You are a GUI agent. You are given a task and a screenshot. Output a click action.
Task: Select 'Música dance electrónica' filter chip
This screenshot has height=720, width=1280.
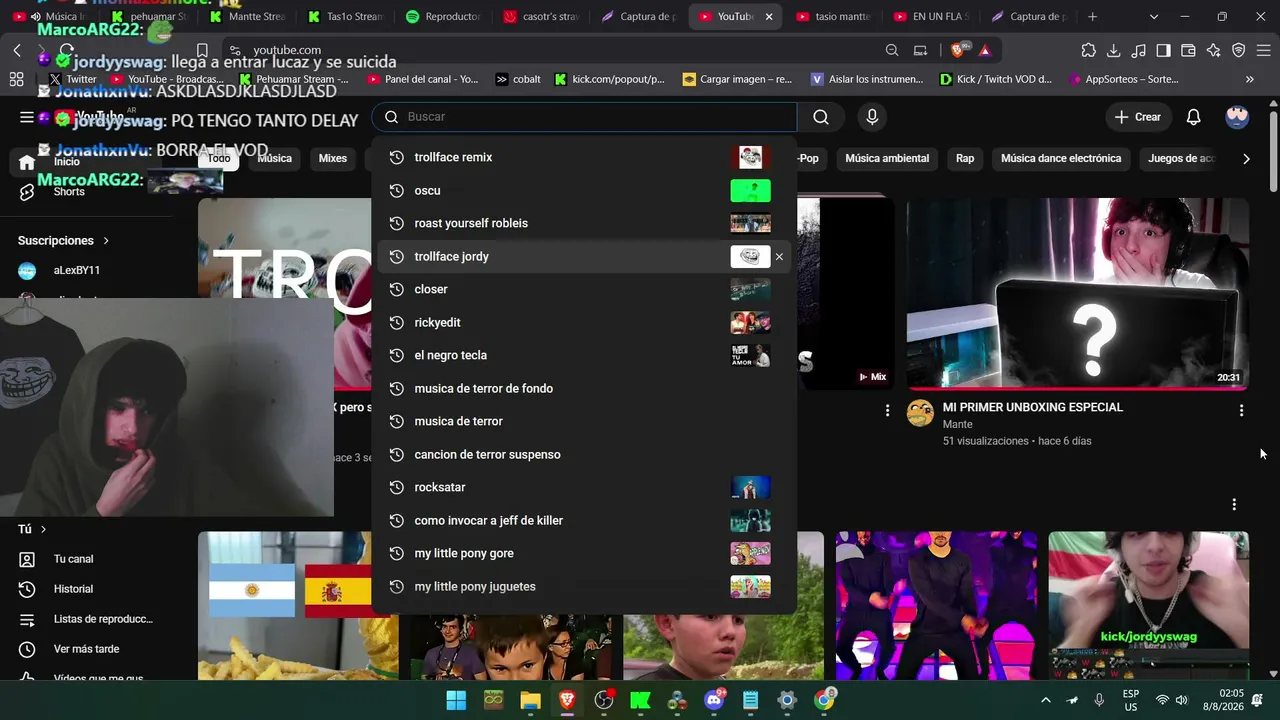point(1061,158)
